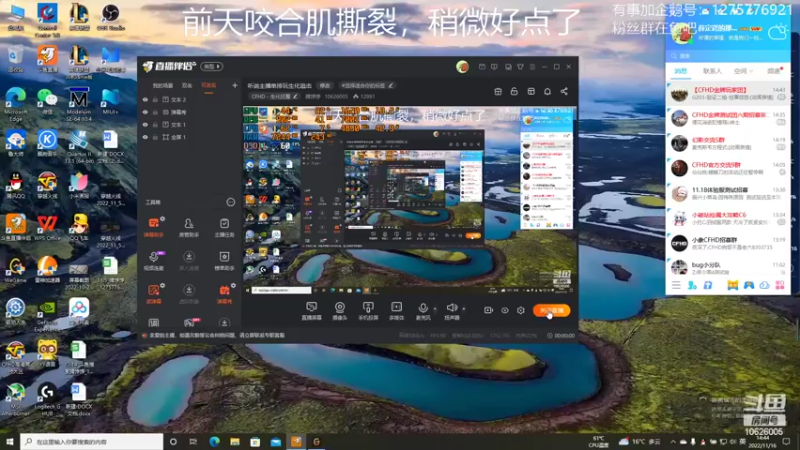
Task: Open 弹幕秀 tool in toolbox
Action: [224, 294]
